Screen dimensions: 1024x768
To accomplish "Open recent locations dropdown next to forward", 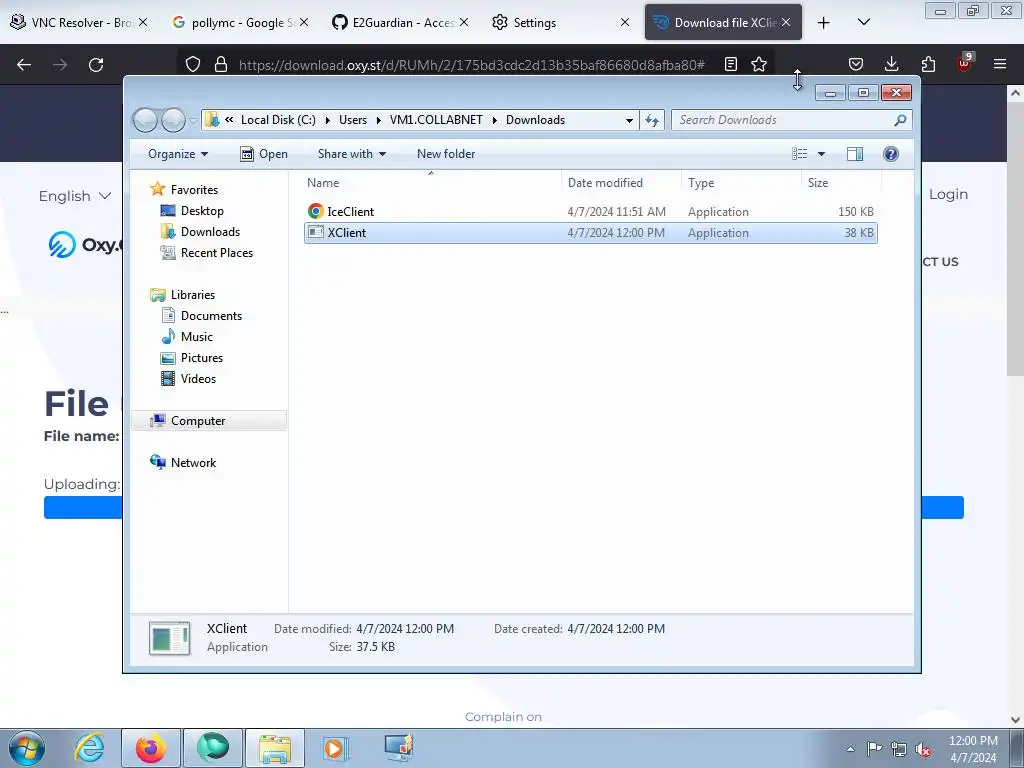I will pyautogui.click(x=193, y=121).
